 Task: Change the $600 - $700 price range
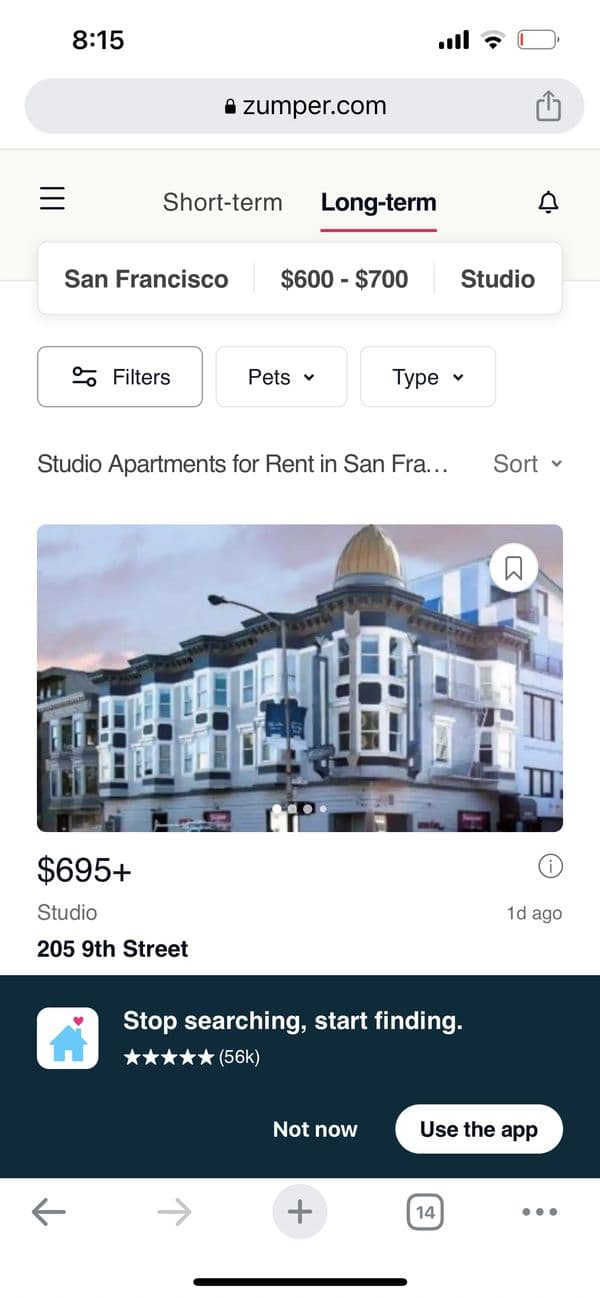coord(344,279)
